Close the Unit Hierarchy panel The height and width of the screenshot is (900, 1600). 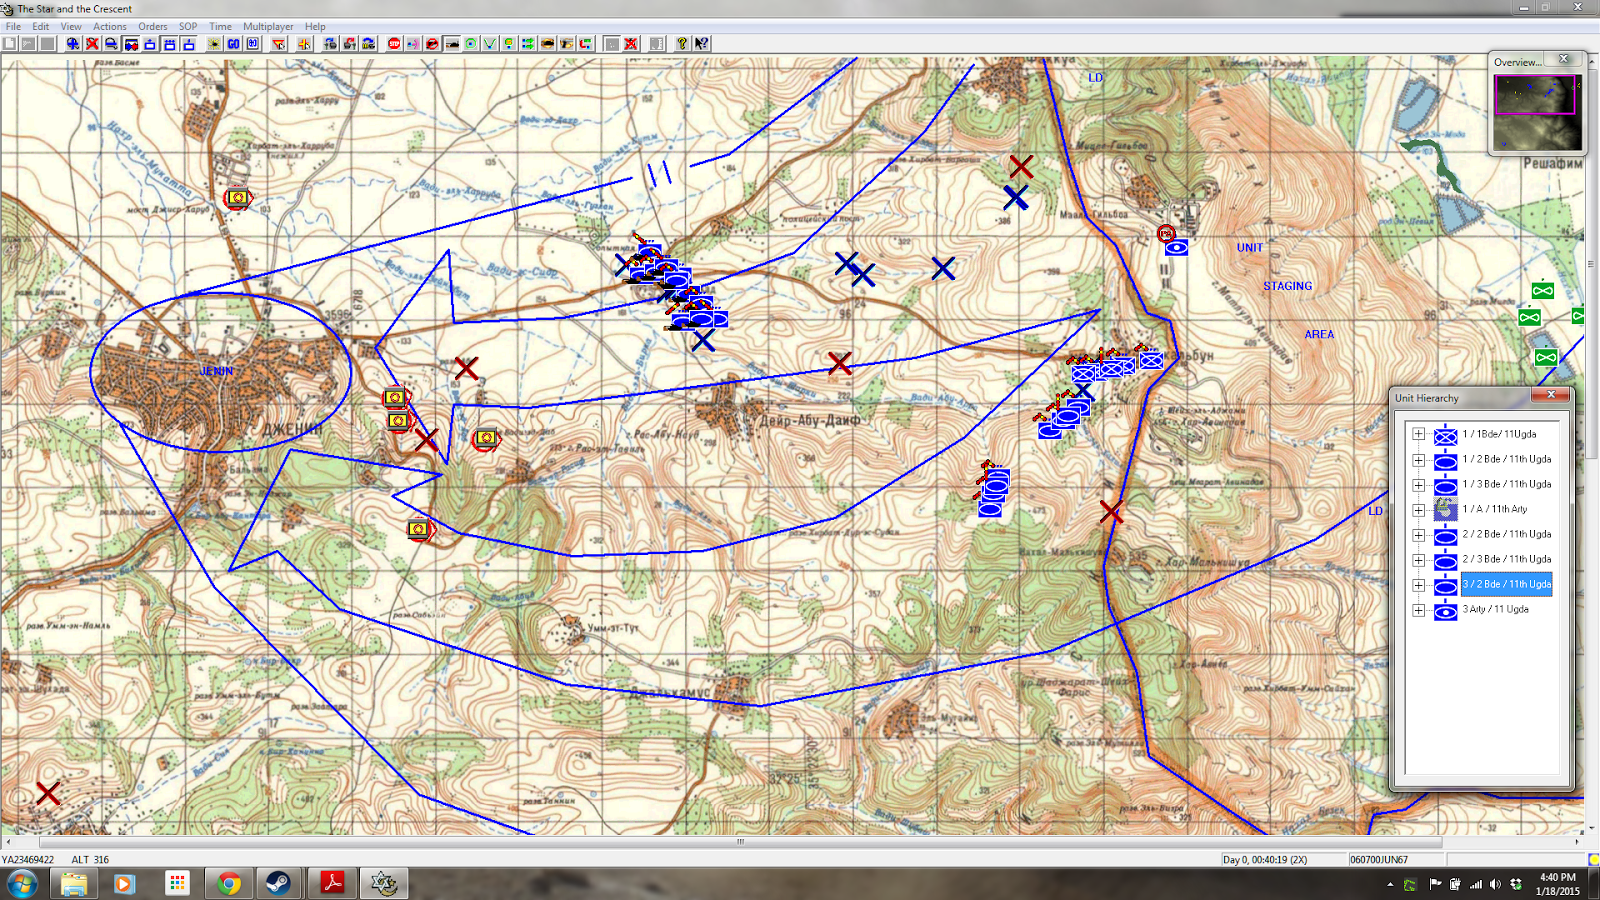pyautogui.click(x=1551, y=395)
